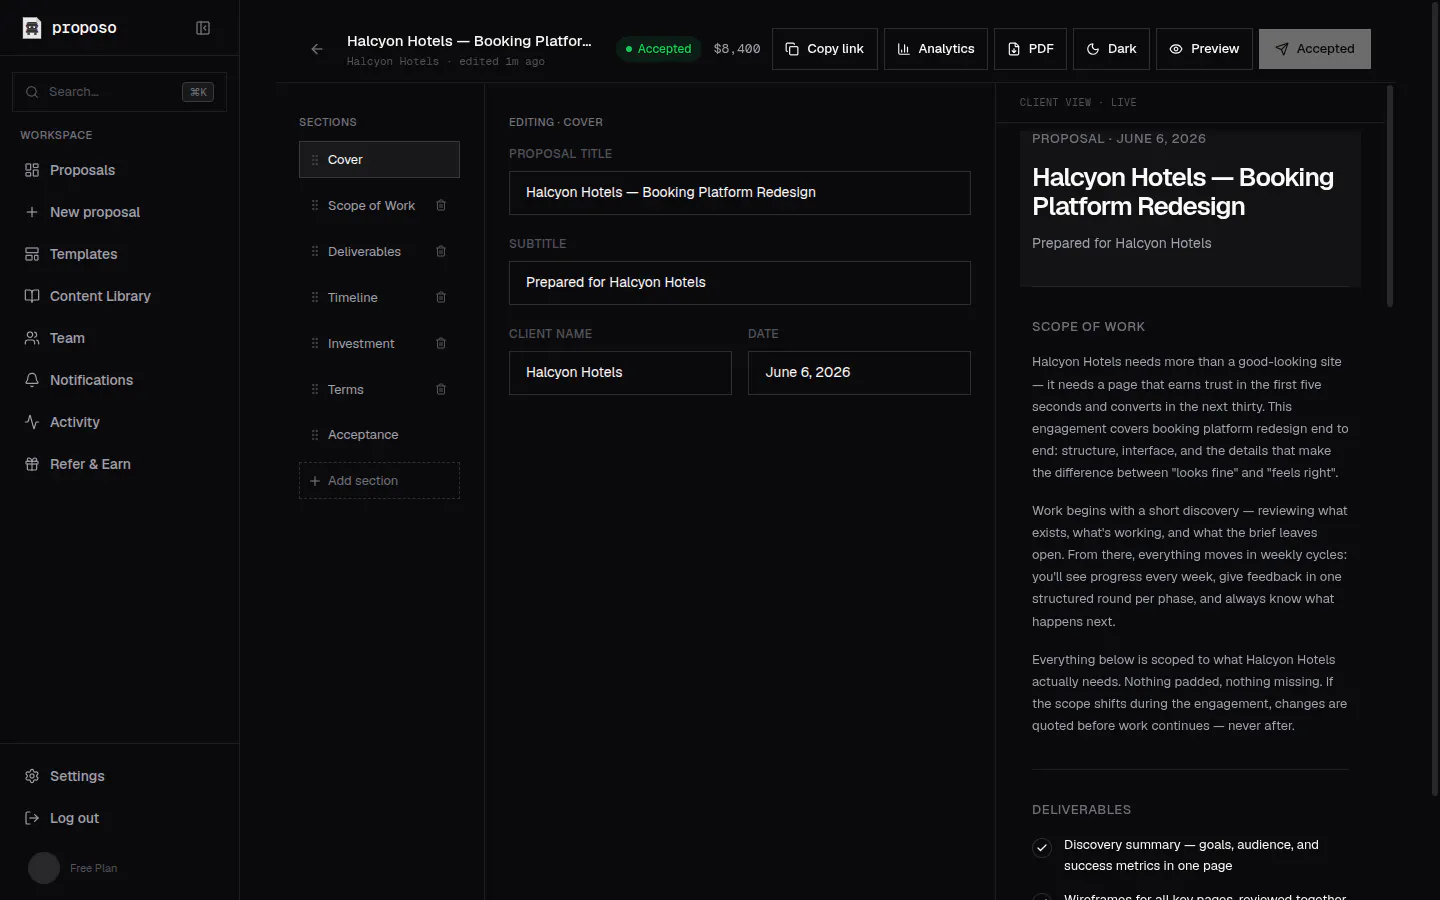Toggle Dark mode for the proposal

1111,49
